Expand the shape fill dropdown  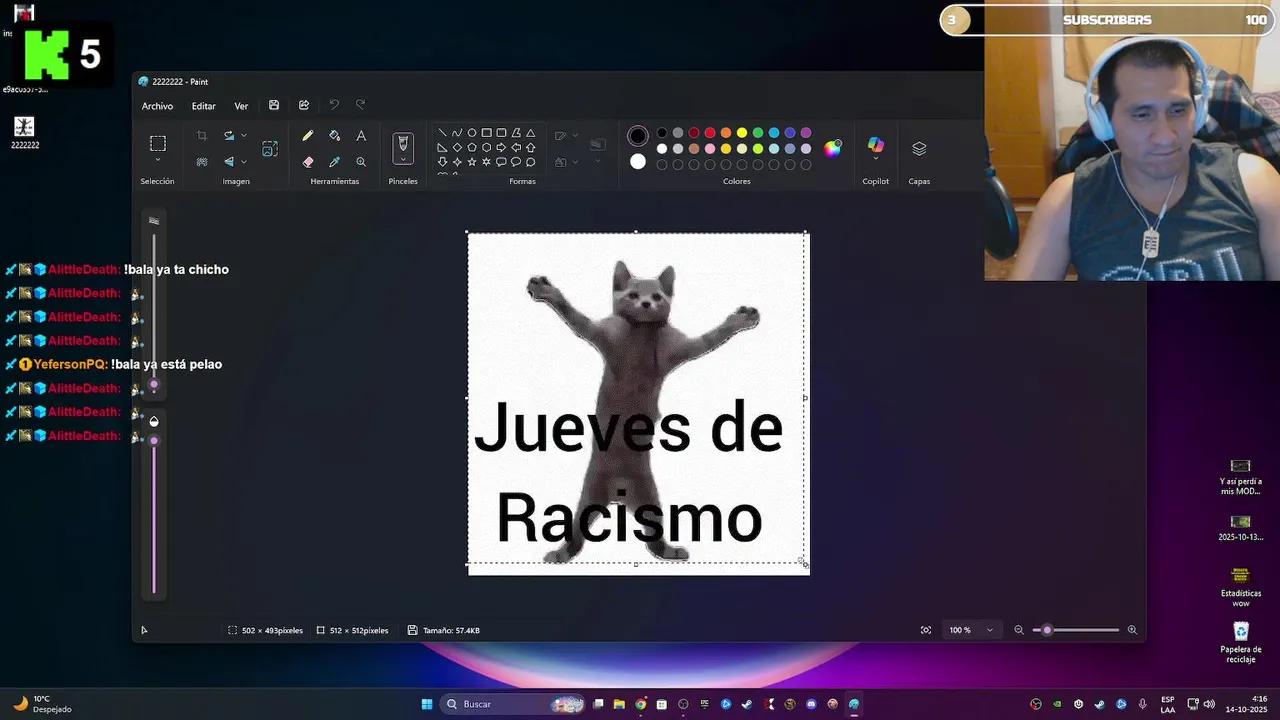click(575, 162)
